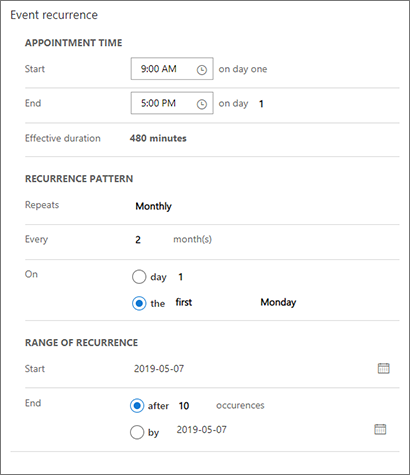Click the 9:00 AM start time field
This screenshot has width=410, height=475.
pyautogui.click(x=172, y=69)
